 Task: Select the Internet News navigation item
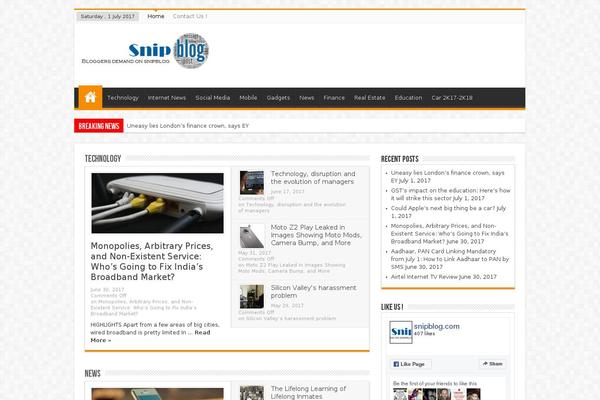pos(166,98)
